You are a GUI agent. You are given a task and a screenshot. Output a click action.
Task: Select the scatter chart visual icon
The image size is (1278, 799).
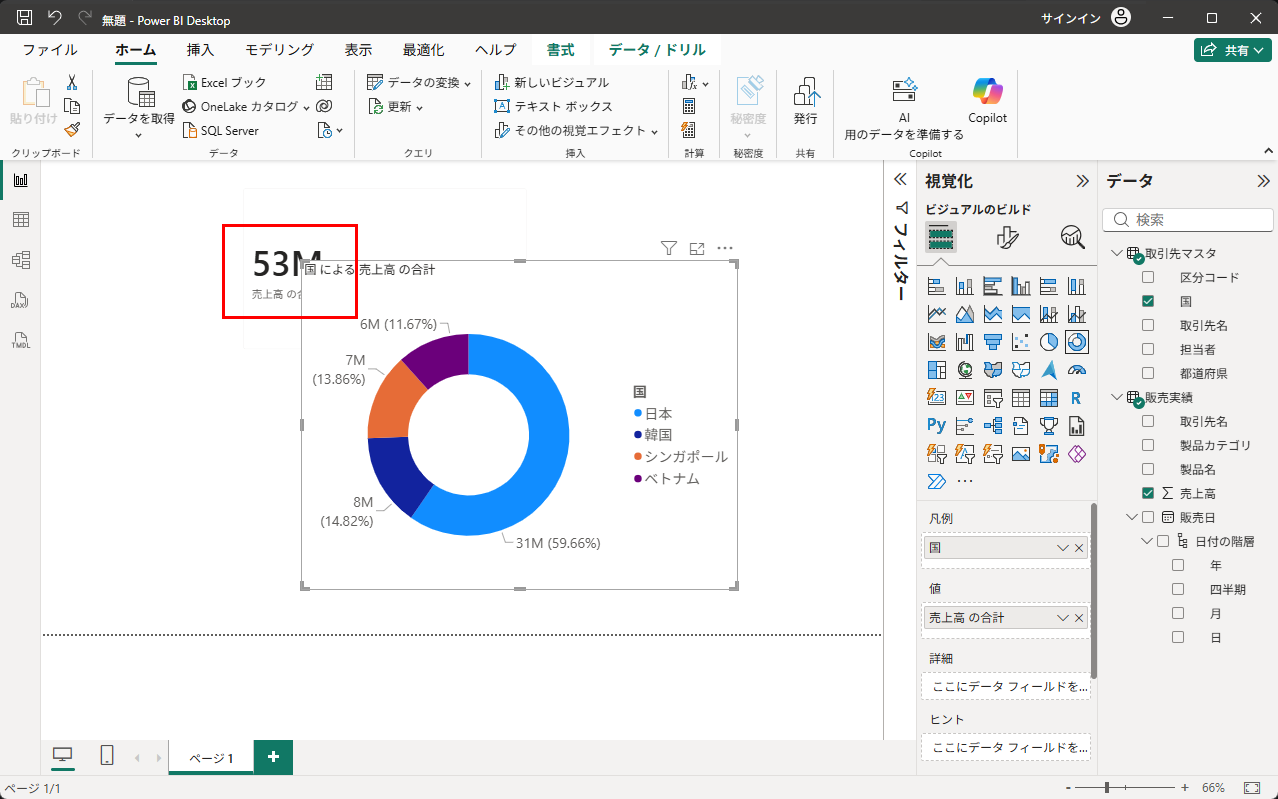[1021, 342]
